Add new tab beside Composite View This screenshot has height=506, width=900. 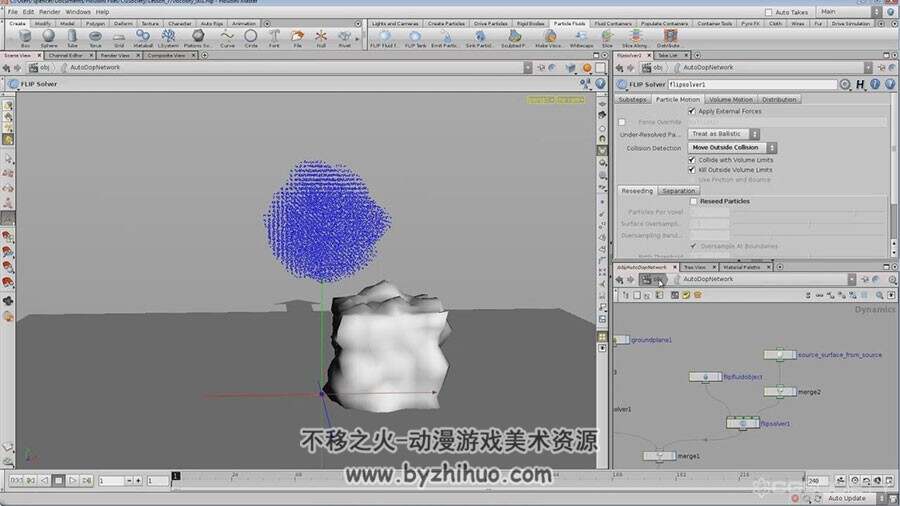204,56
